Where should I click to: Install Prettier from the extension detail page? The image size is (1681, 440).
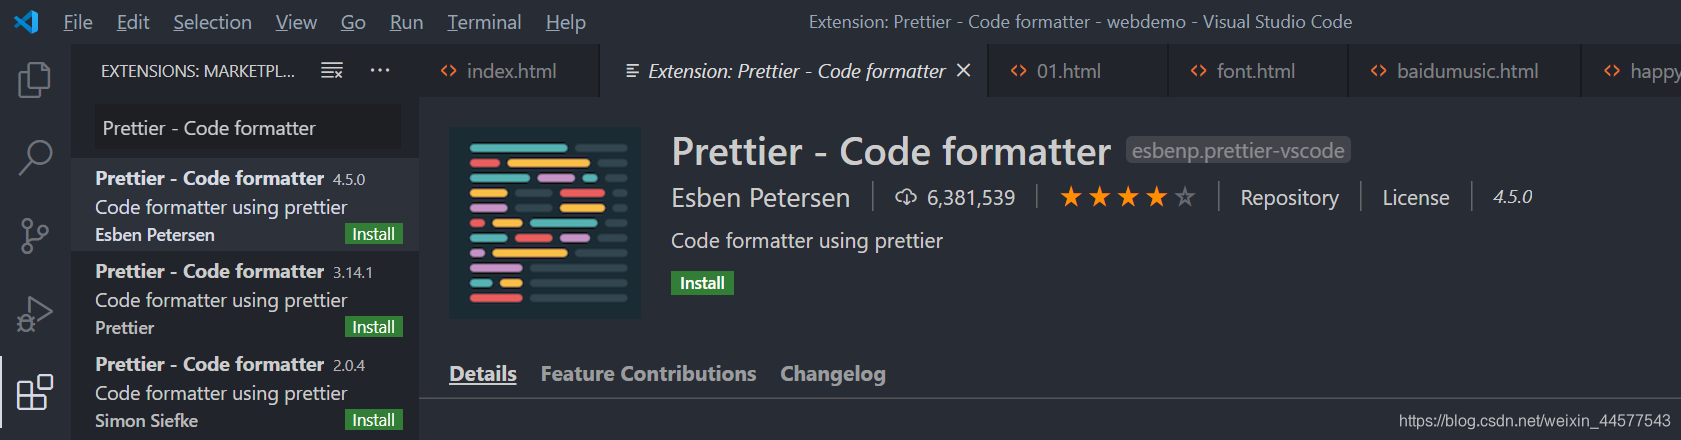point(702,283)
